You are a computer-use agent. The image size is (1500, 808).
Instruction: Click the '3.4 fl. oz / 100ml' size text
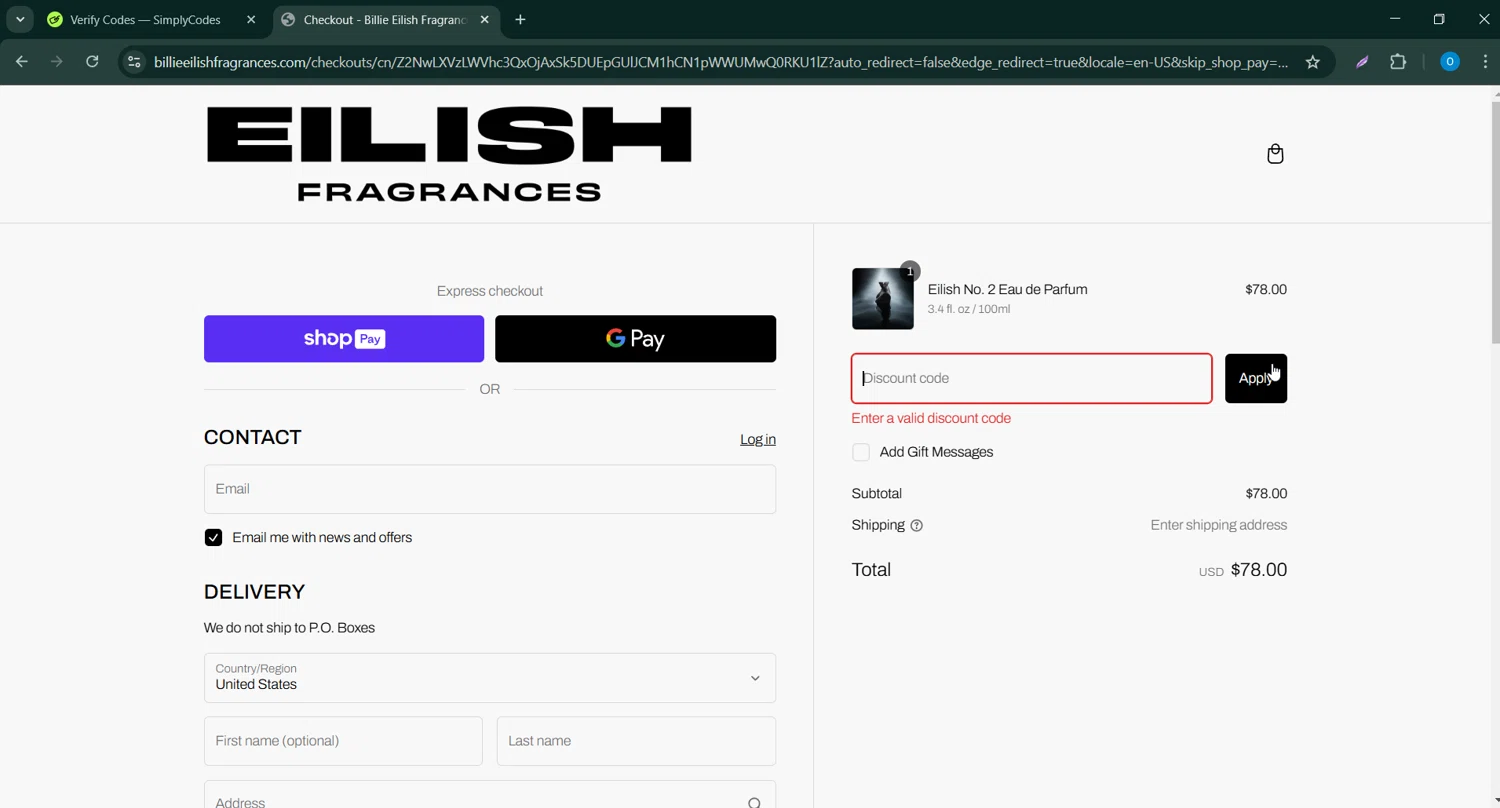969,309
